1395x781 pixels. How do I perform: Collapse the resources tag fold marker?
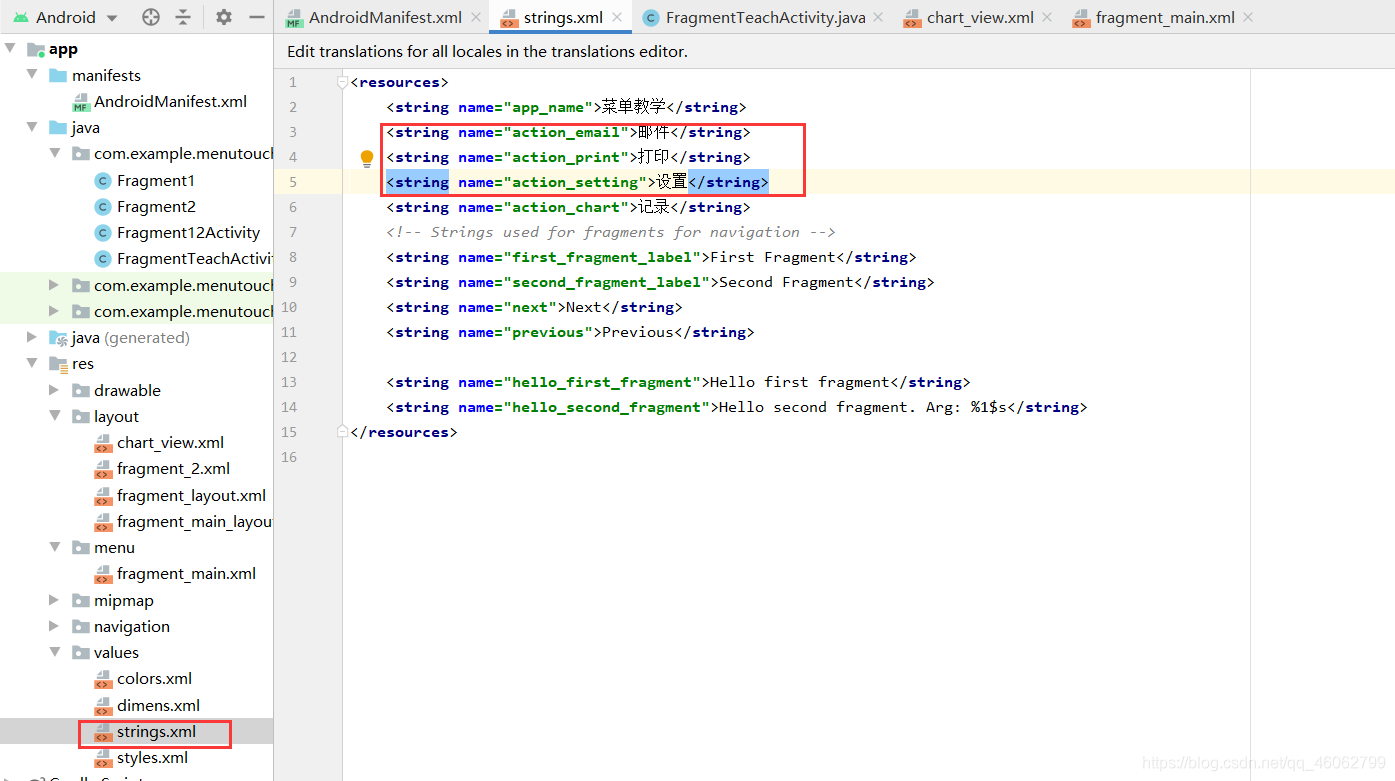pos(343,82)
